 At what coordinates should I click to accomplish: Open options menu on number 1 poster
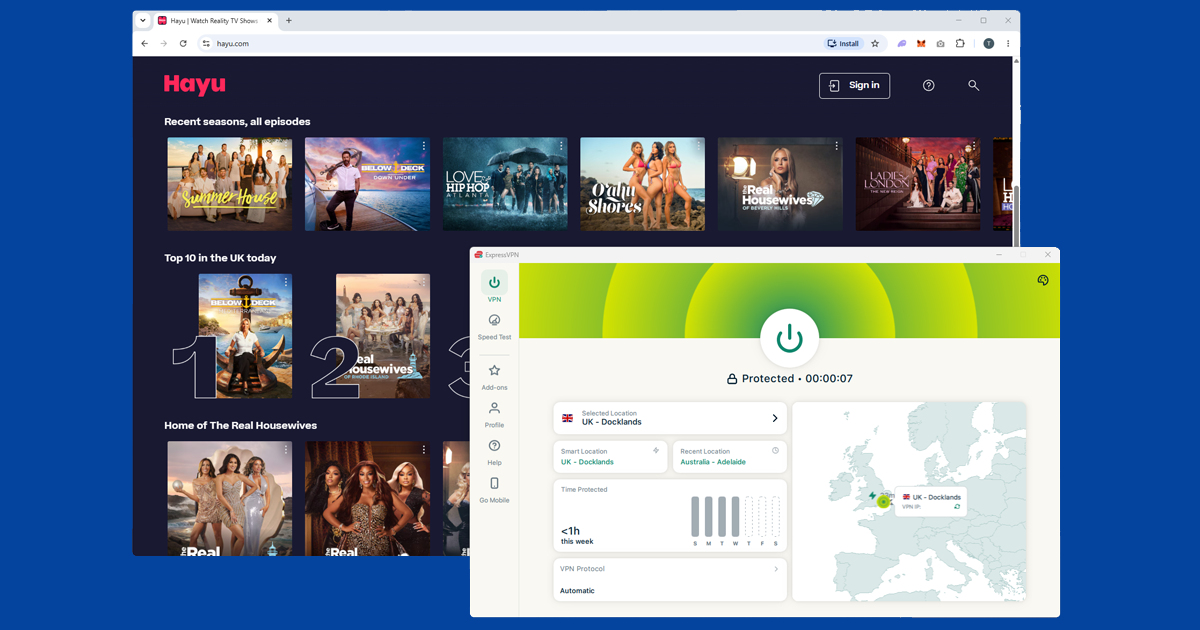click(x=286, y=283)
